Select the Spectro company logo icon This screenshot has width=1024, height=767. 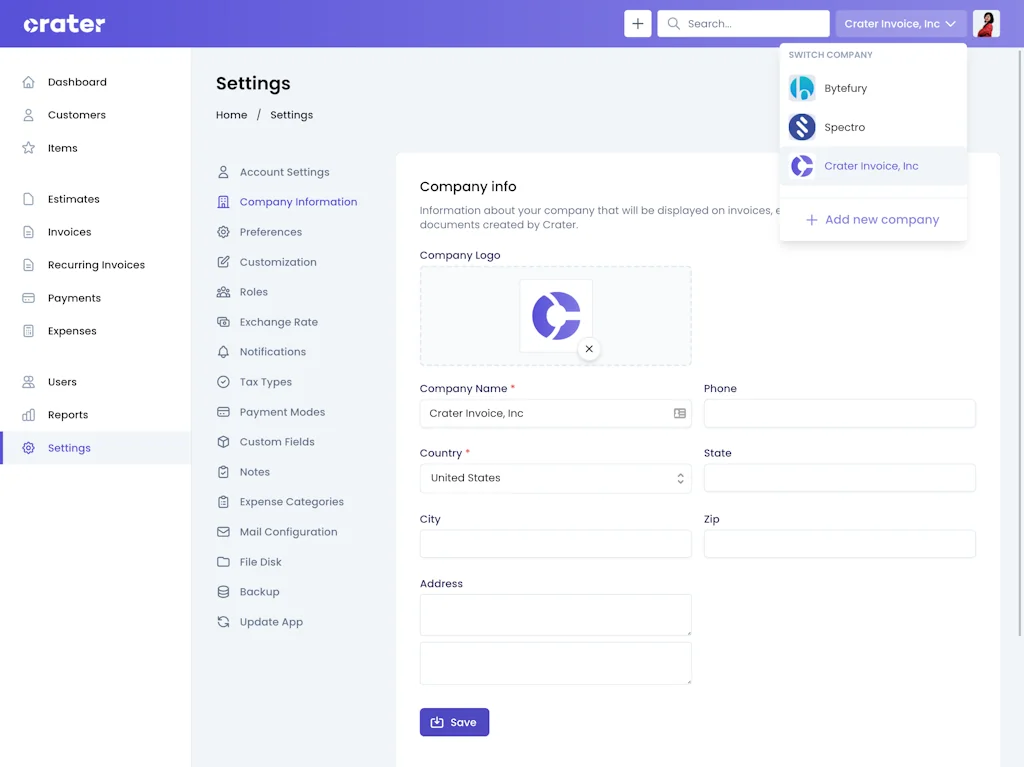pyautogui.click(x=802, y=127)
